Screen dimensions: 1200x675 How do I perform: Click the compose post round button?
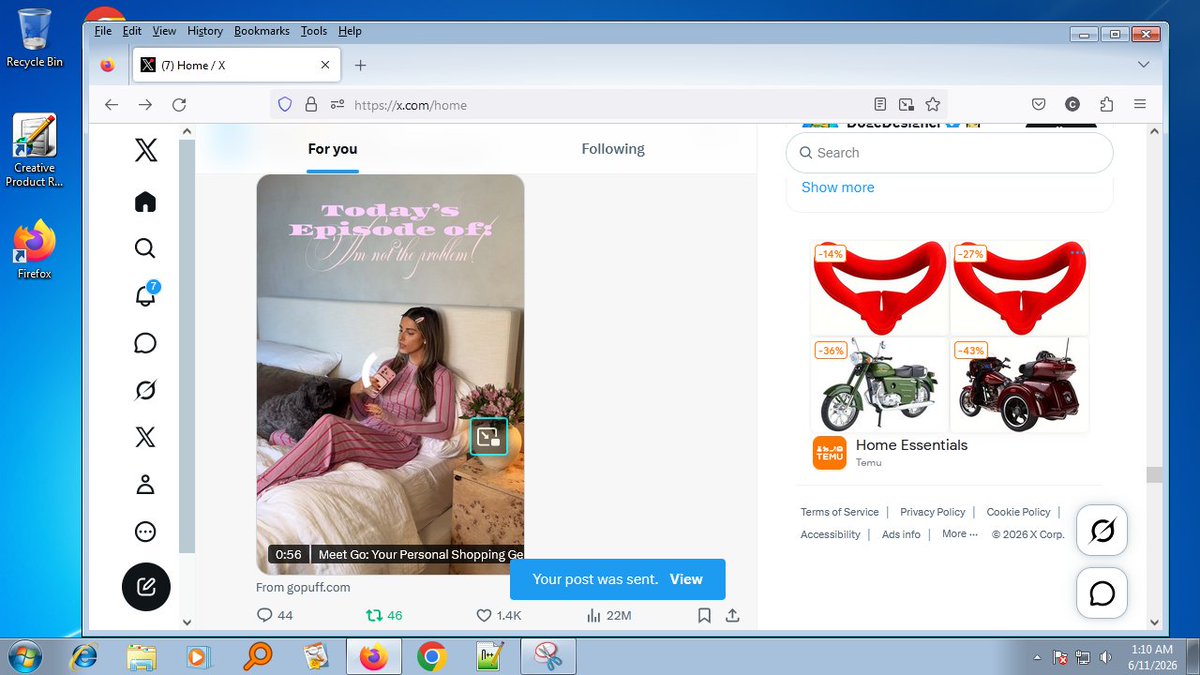point(146,586)
